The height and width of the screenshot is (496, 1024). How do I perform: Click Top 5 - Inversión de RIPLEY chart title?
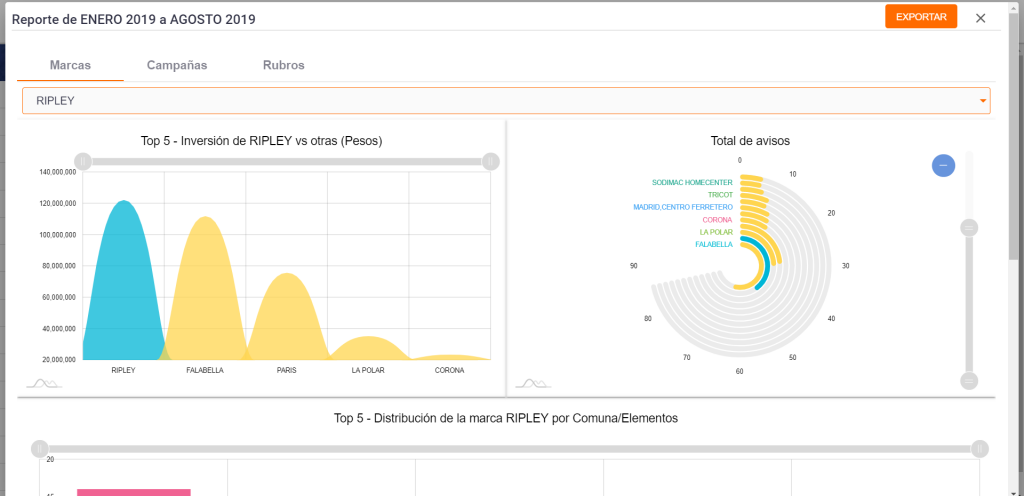261,140
